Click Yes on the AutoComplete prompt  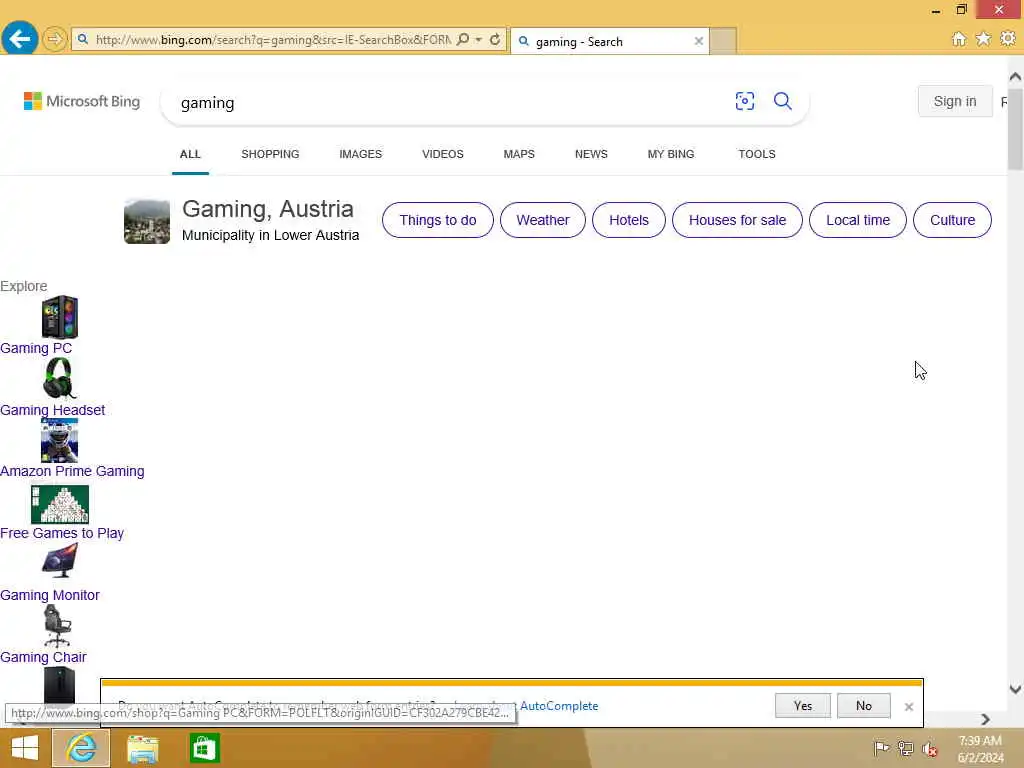803,705
